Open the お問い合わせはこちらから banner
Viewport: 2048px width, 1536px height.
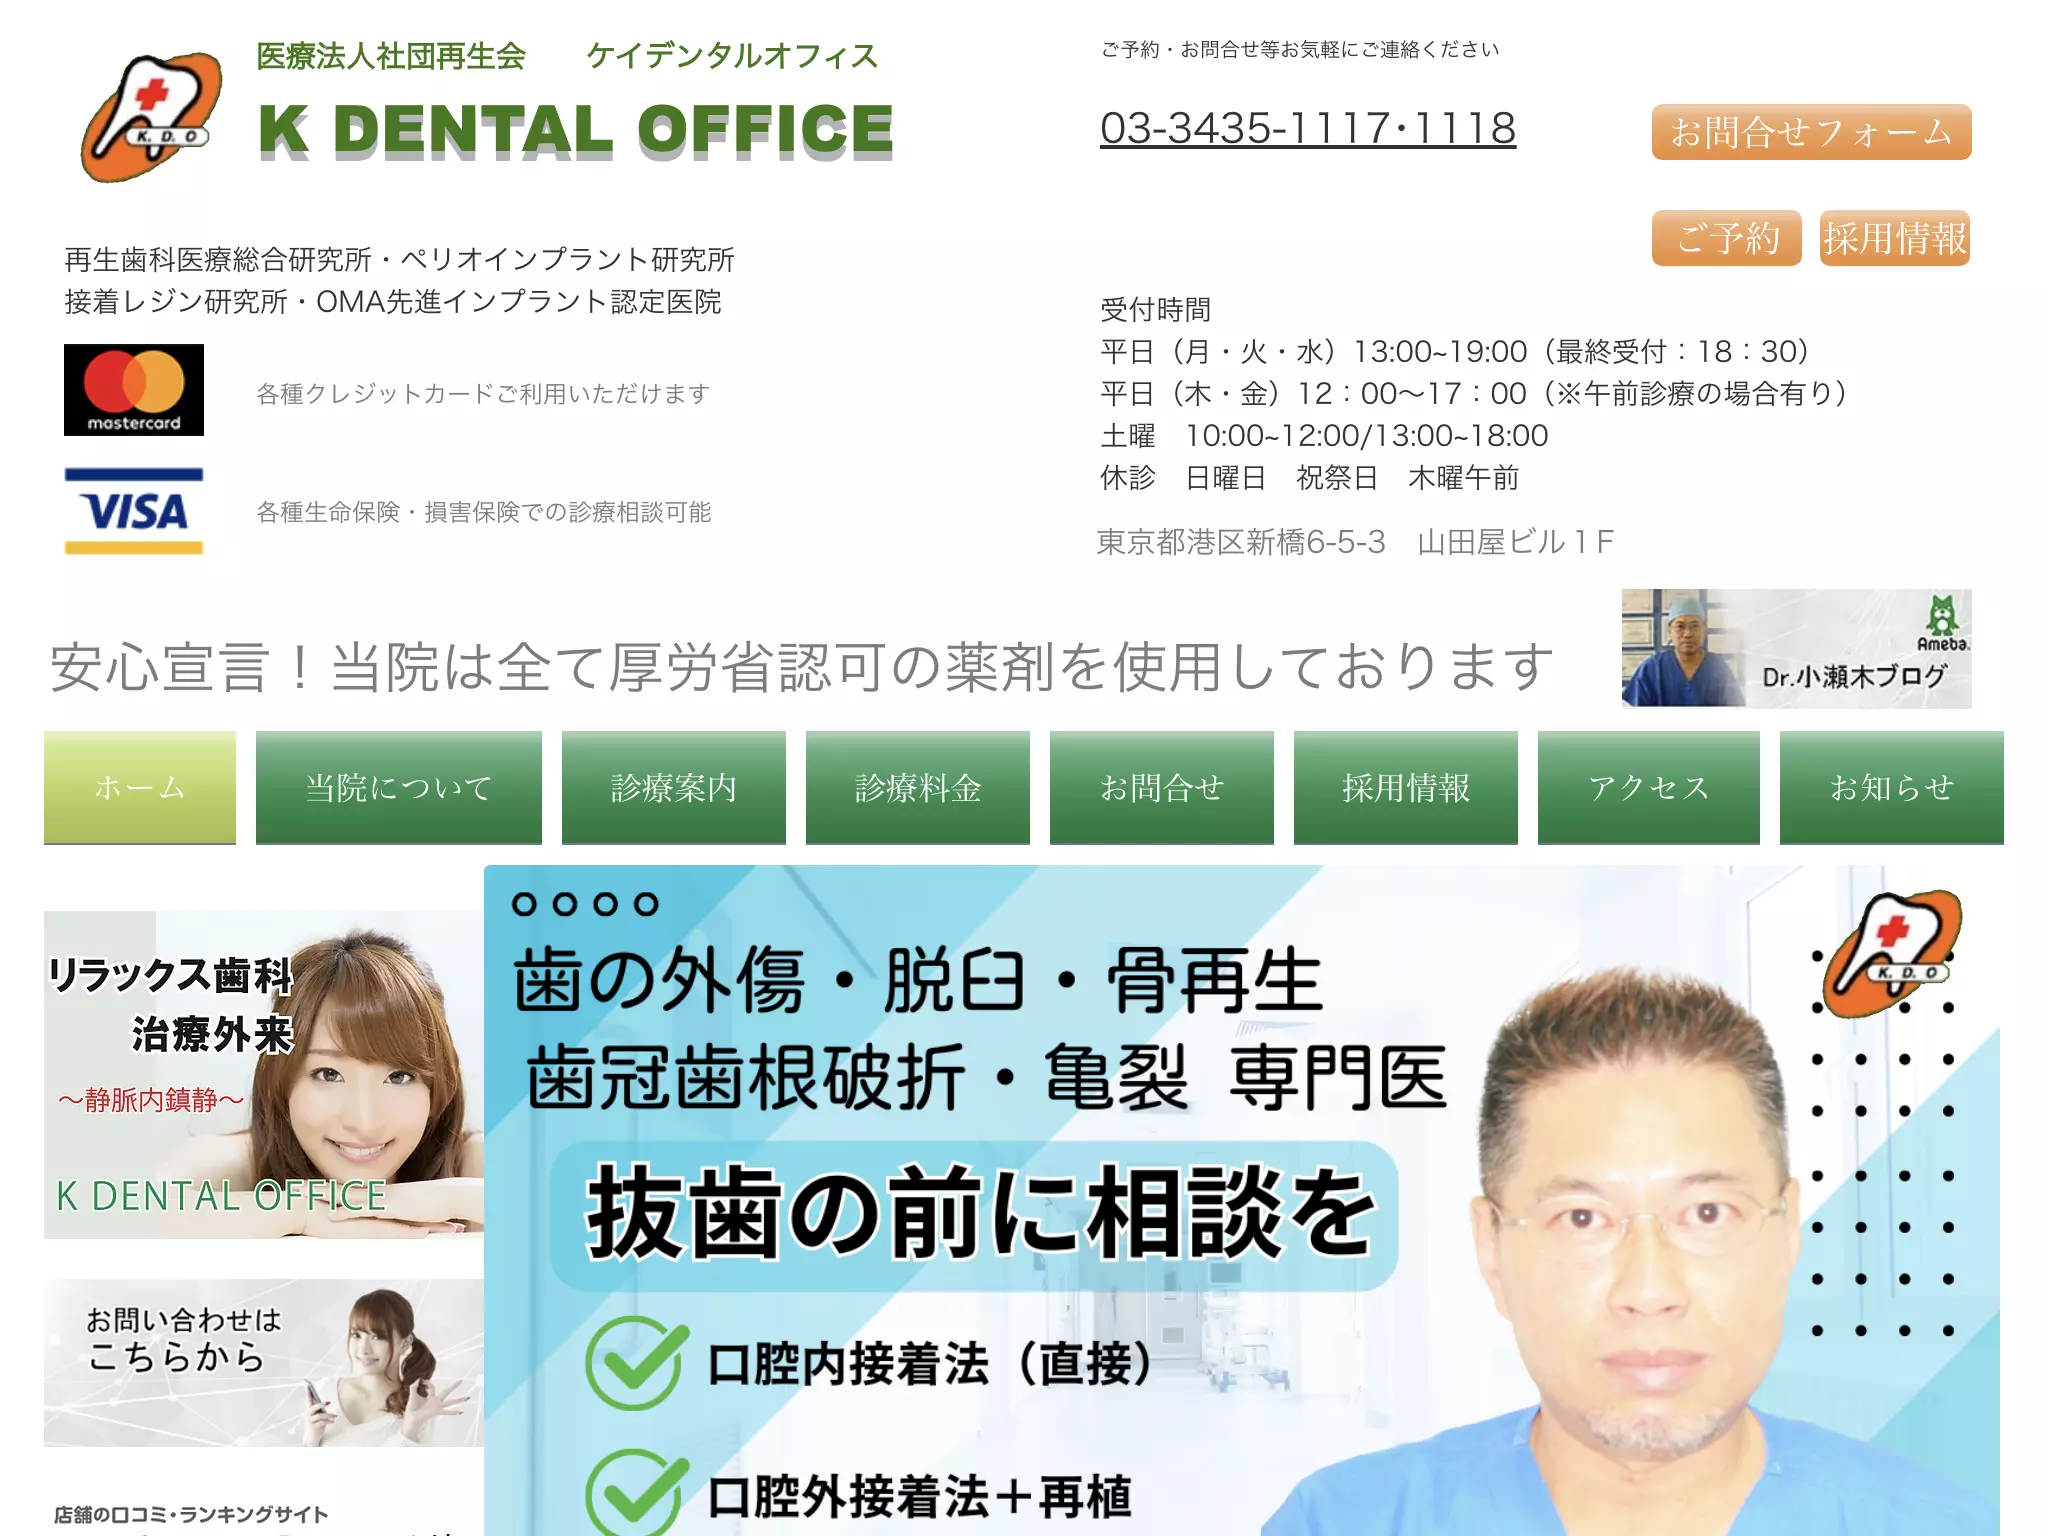point(264,1363)
